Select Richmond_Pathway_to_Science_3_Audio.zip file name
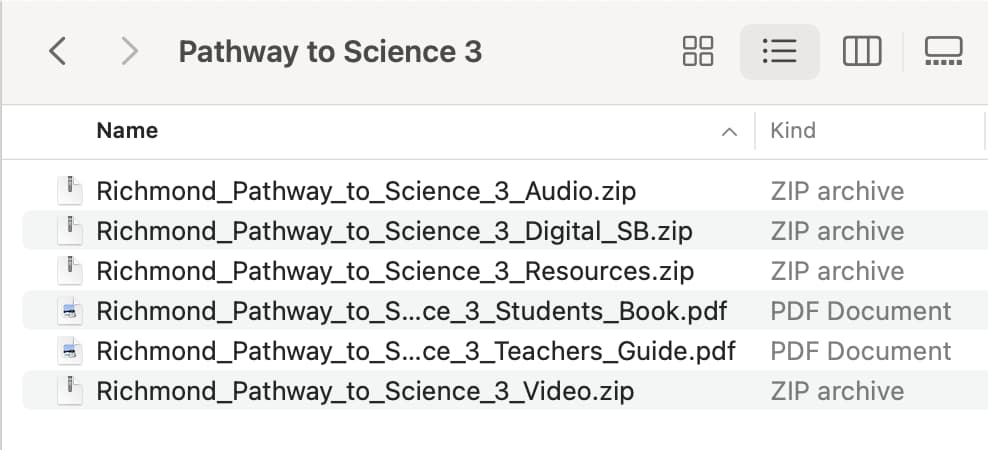The width and height of the screenshot is (988, 450). coord(366,191)
